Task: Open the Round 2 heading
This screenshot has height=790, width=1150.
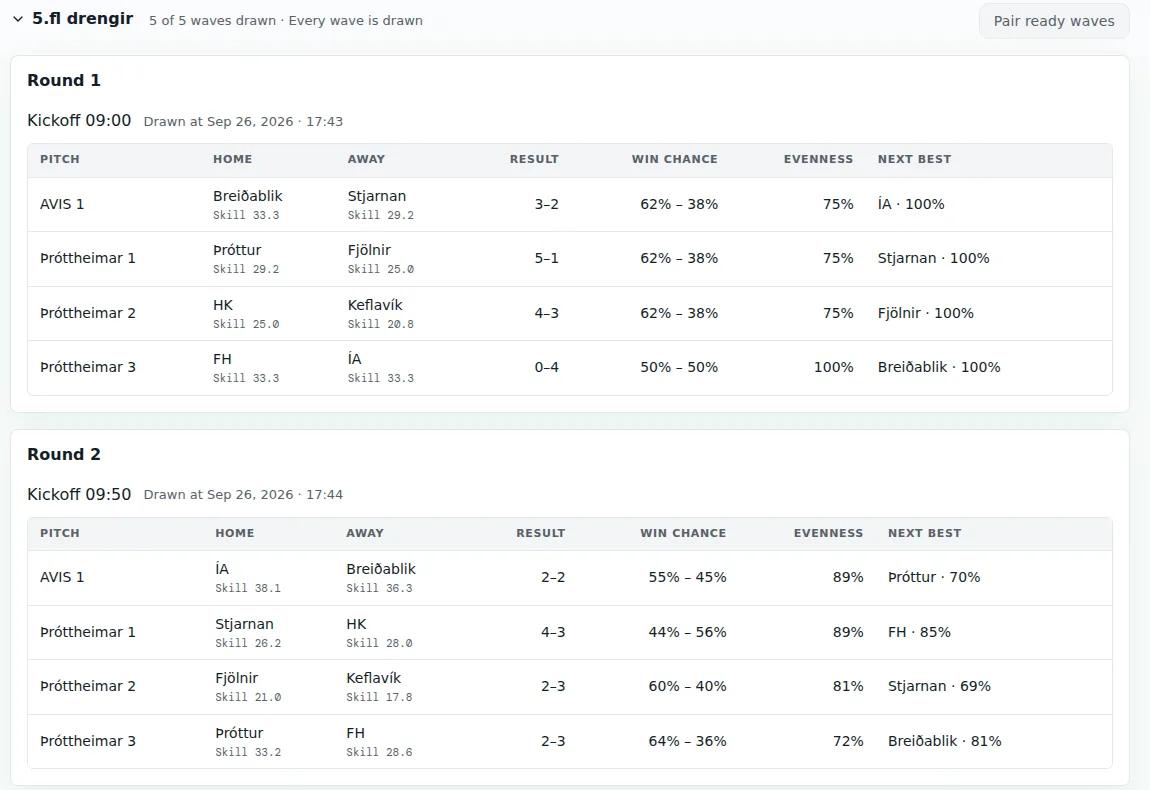Action: (64, 455)
